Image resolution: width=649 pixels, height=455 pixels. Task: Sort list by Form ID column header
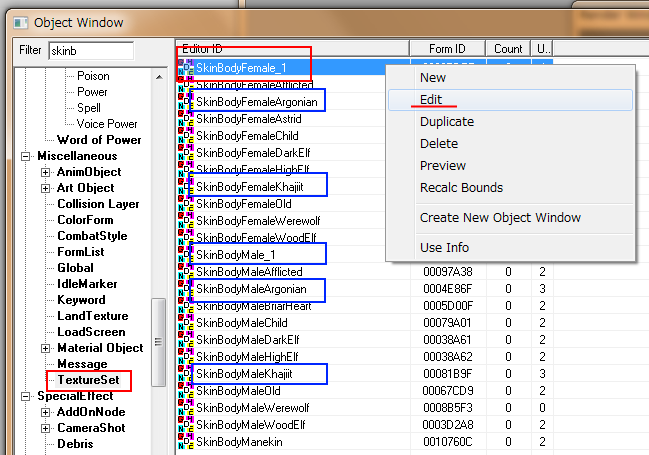point(447,49)
